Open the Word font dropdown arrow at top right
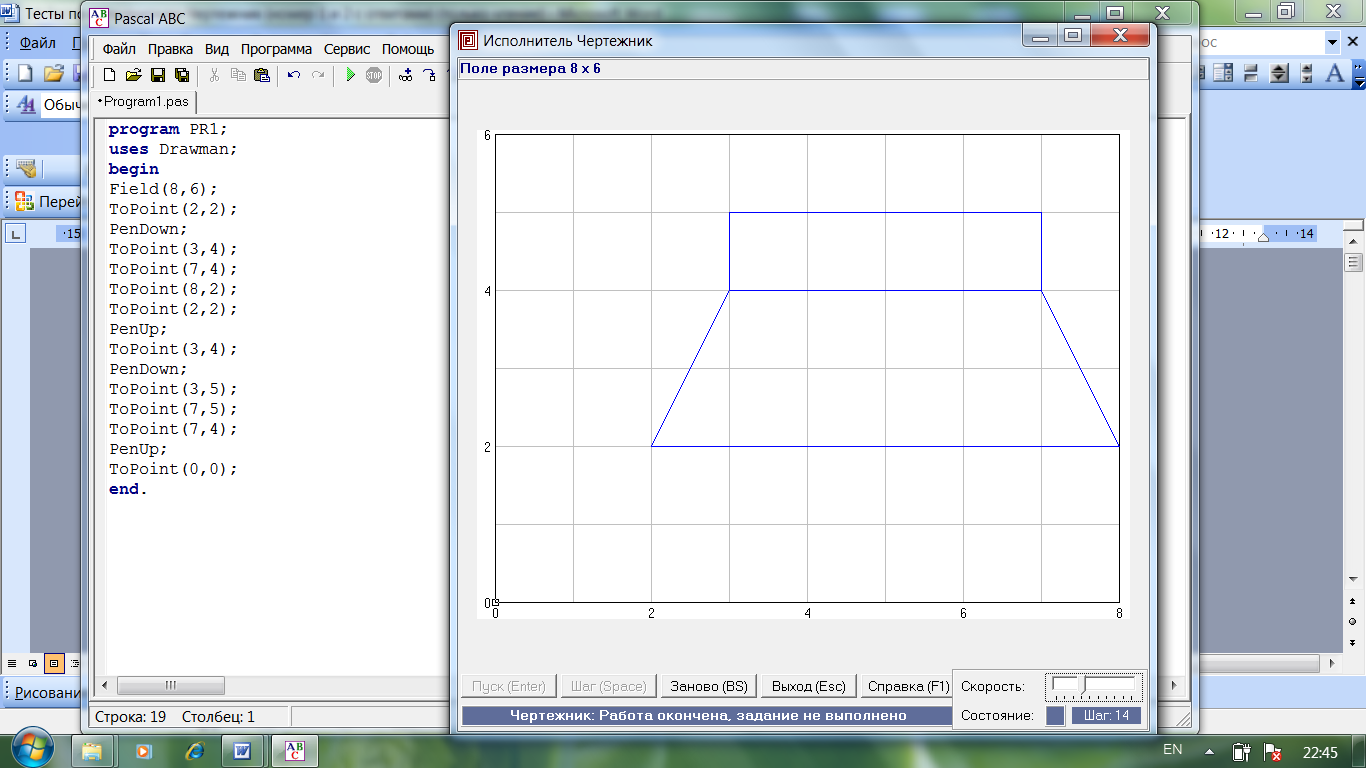Image resolution: width=1366 pixels, height=768 pixels. tap(1332, 43)
